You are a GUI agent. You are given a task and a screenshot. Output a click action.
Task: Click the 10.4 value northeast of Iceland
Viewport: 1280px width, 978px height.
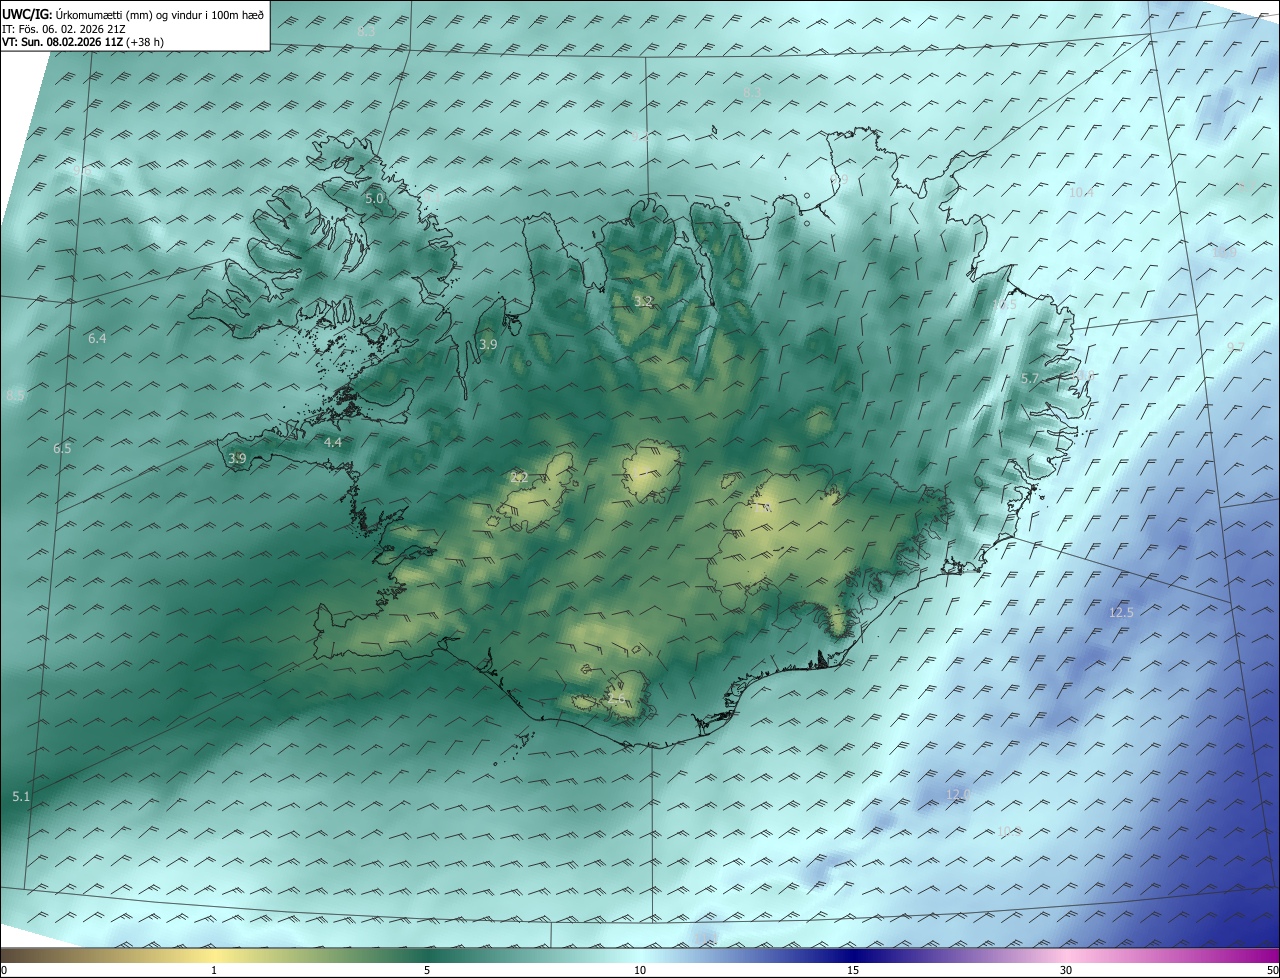[1081, 192]
